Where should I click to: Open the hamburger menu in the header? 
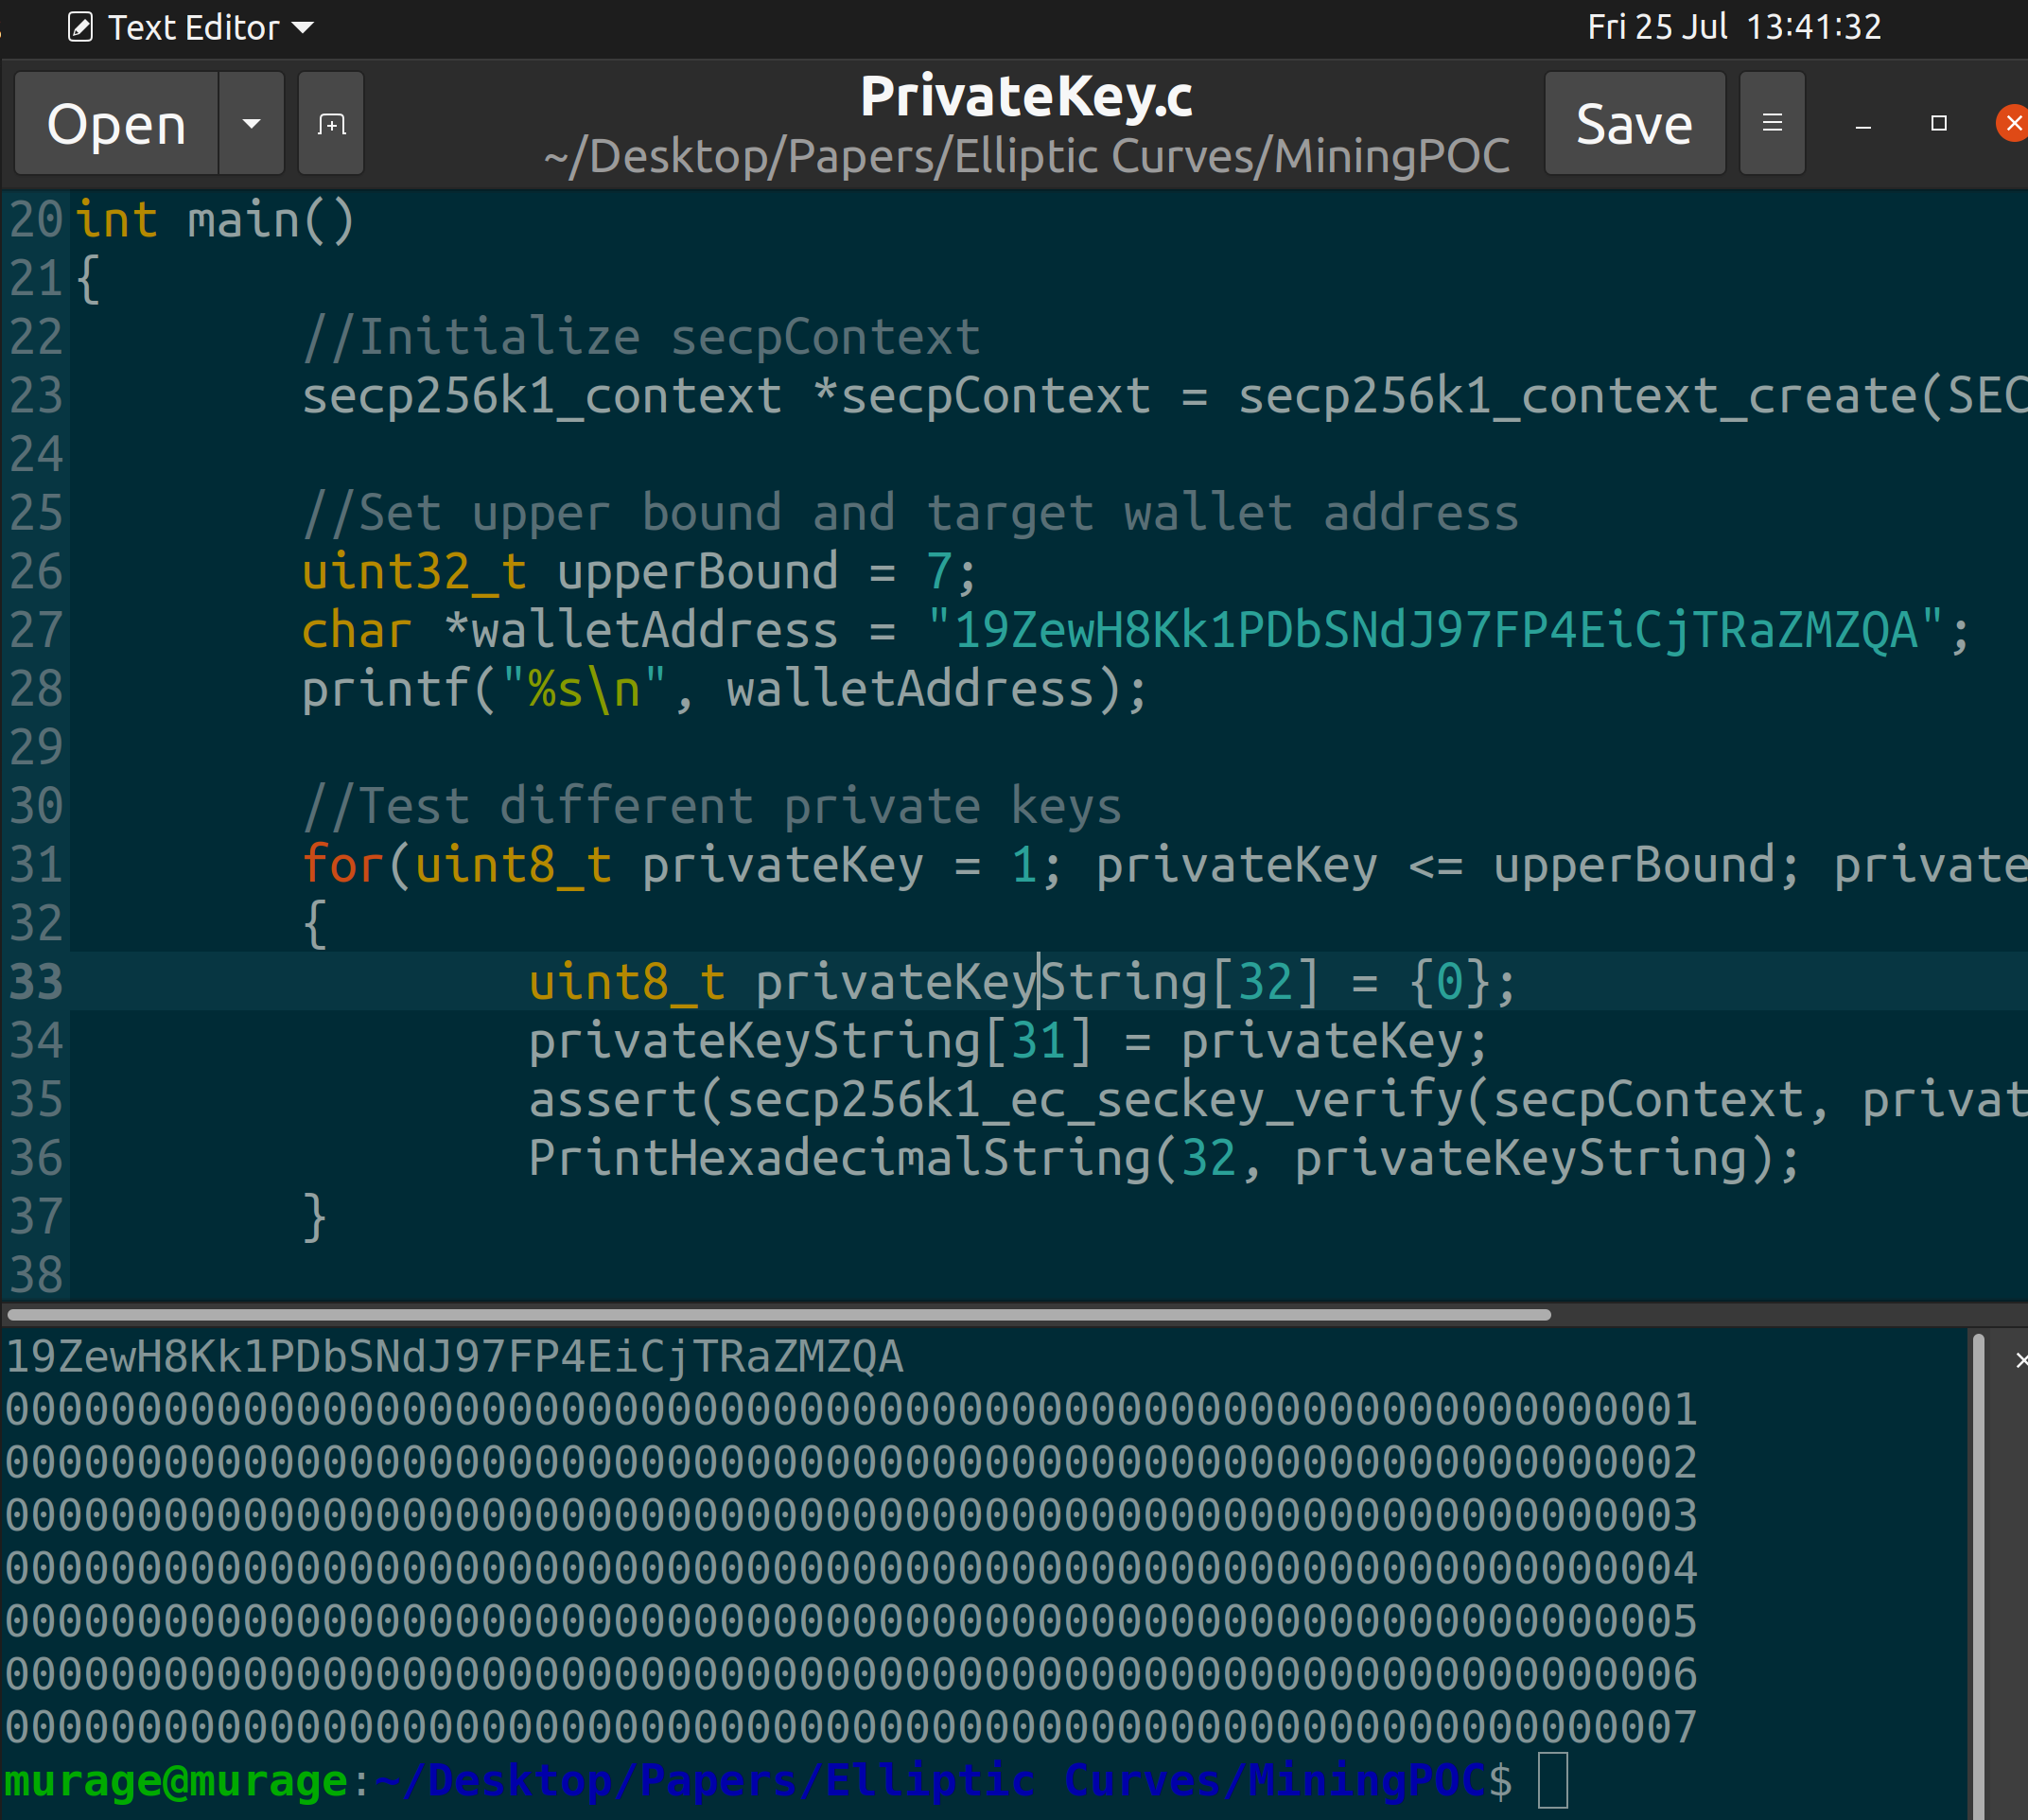[x=1771, y=123]
